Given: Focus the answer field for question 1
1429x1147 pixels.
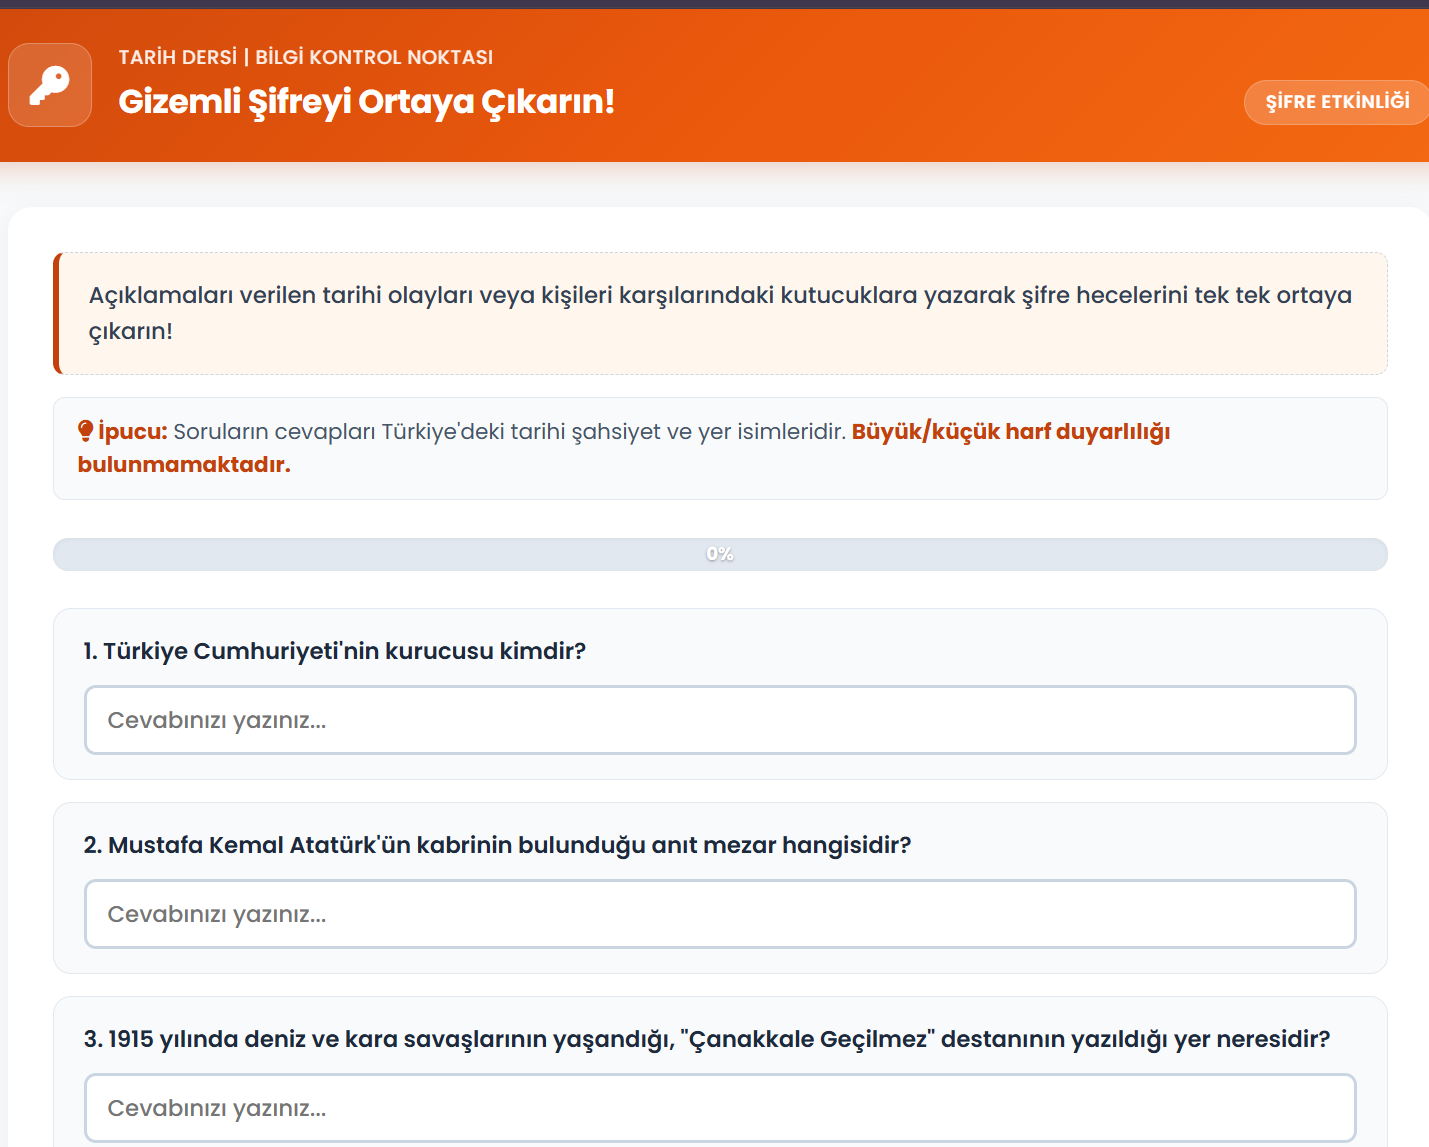Looking at the screenshot, I should tap(720, 720).
